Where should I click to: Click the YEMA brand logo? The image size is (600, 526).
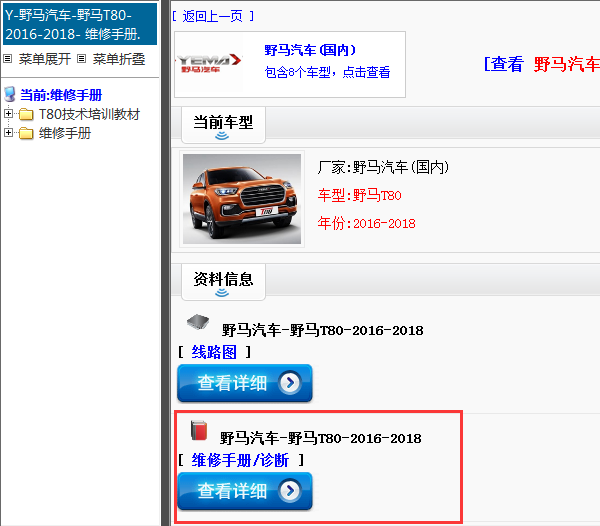click(x=209, y=63)
